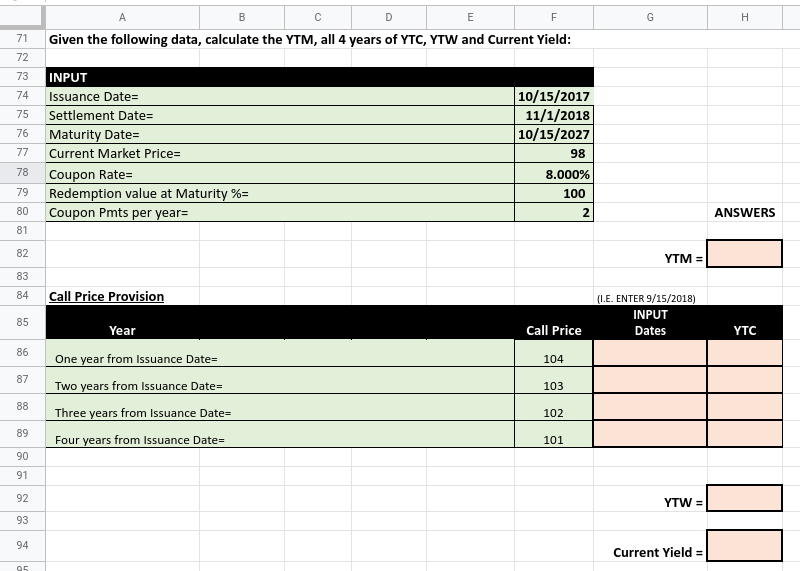Click INPUT Dates cell for One year row
Viewport: 800px width, 571px height.
(x=650, y=353)
